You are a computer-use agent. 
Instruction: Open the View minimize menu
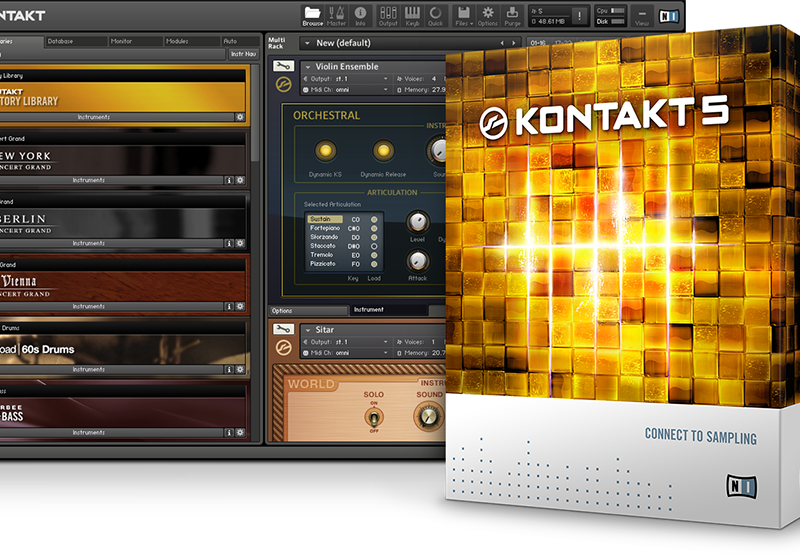[642, 16]
